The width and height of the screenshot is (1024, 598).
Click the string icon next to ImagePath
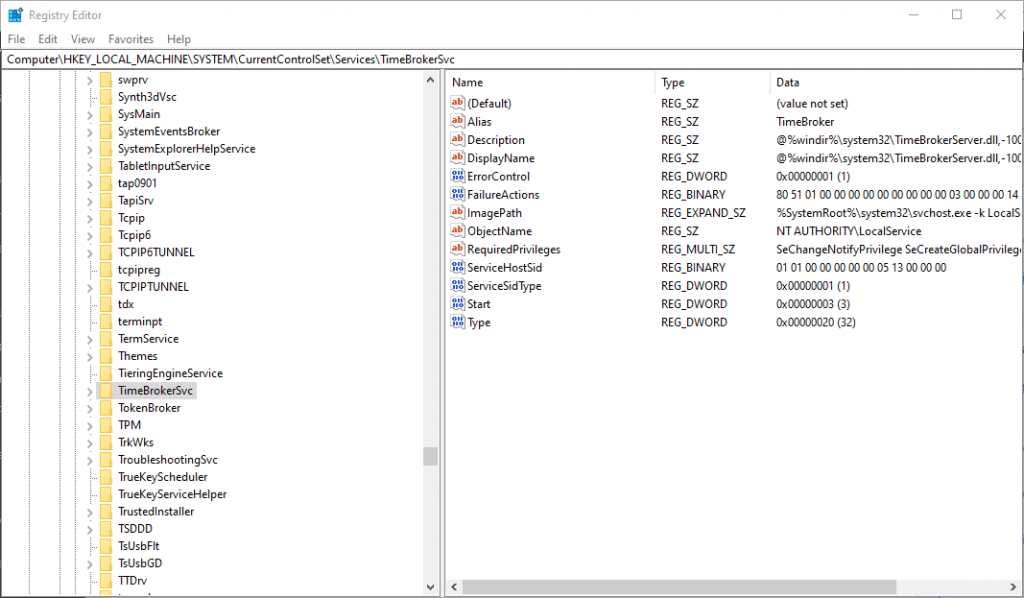pyautogui.click(x=457, y=212)
